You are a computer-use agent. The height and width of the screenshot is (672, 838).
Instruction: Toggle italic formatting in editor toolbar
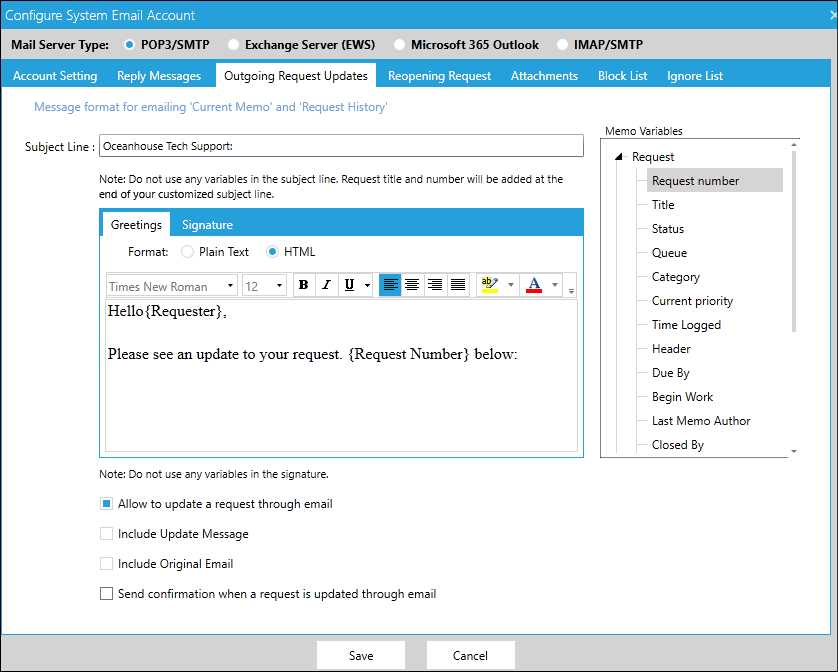[x=327, y=285]
